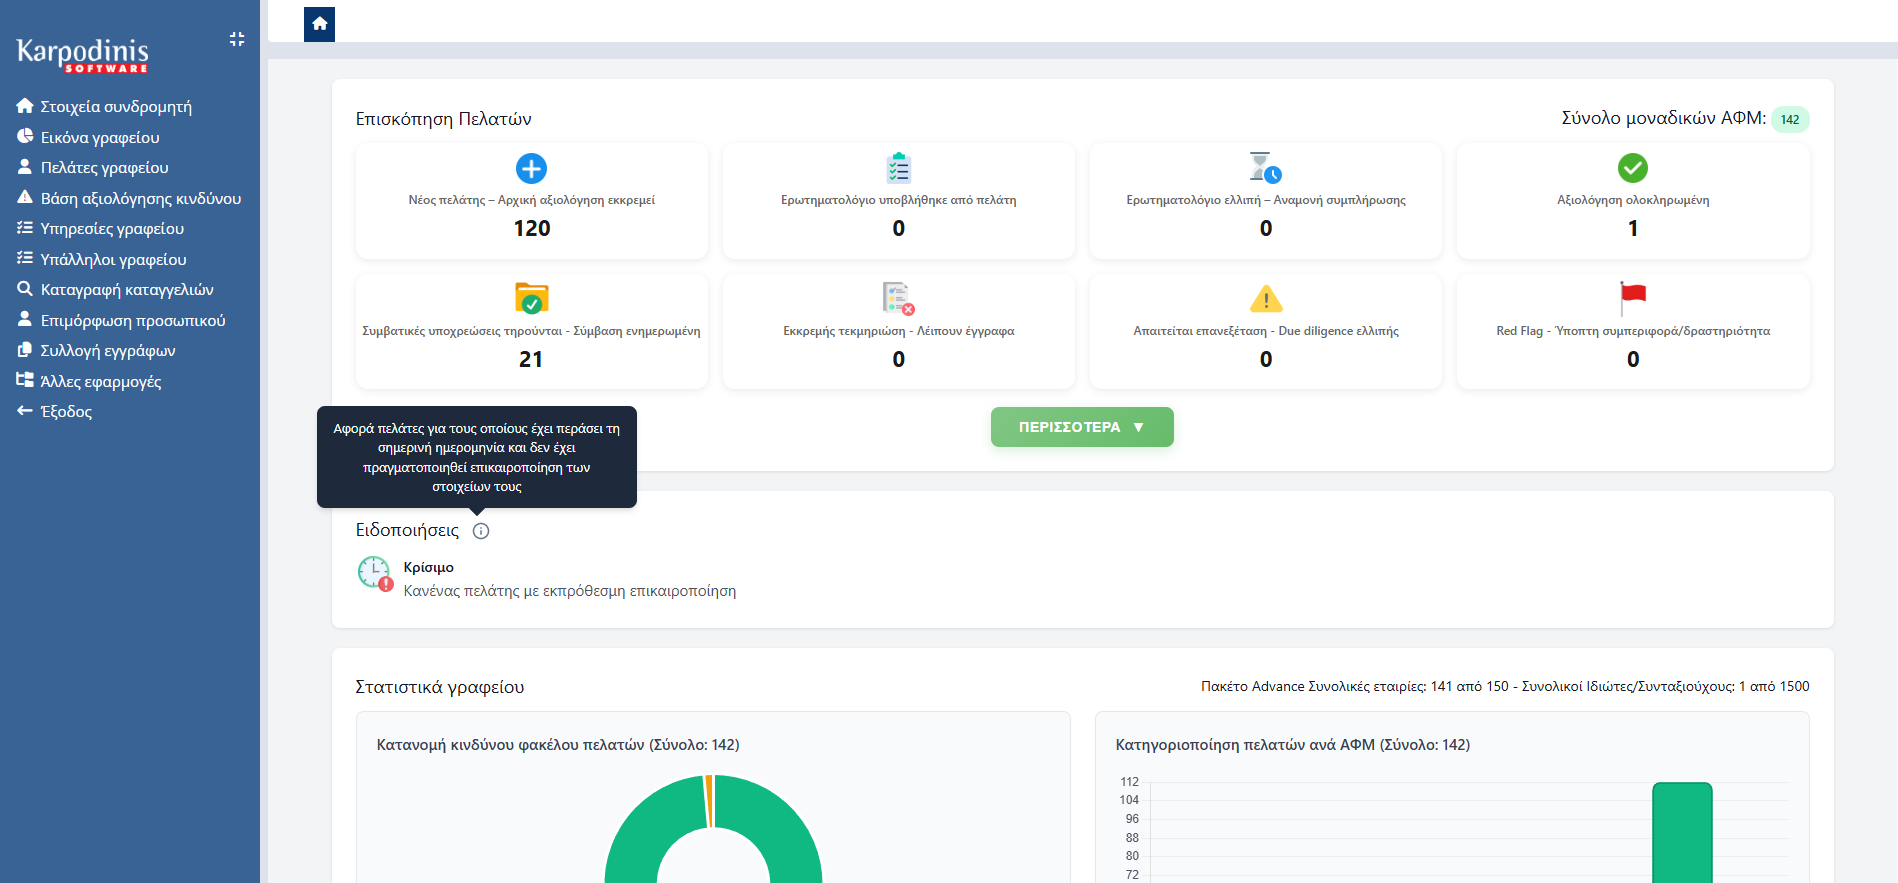
Task: Click the Karpodinis Software logo
Action: (x=83, y=54)
